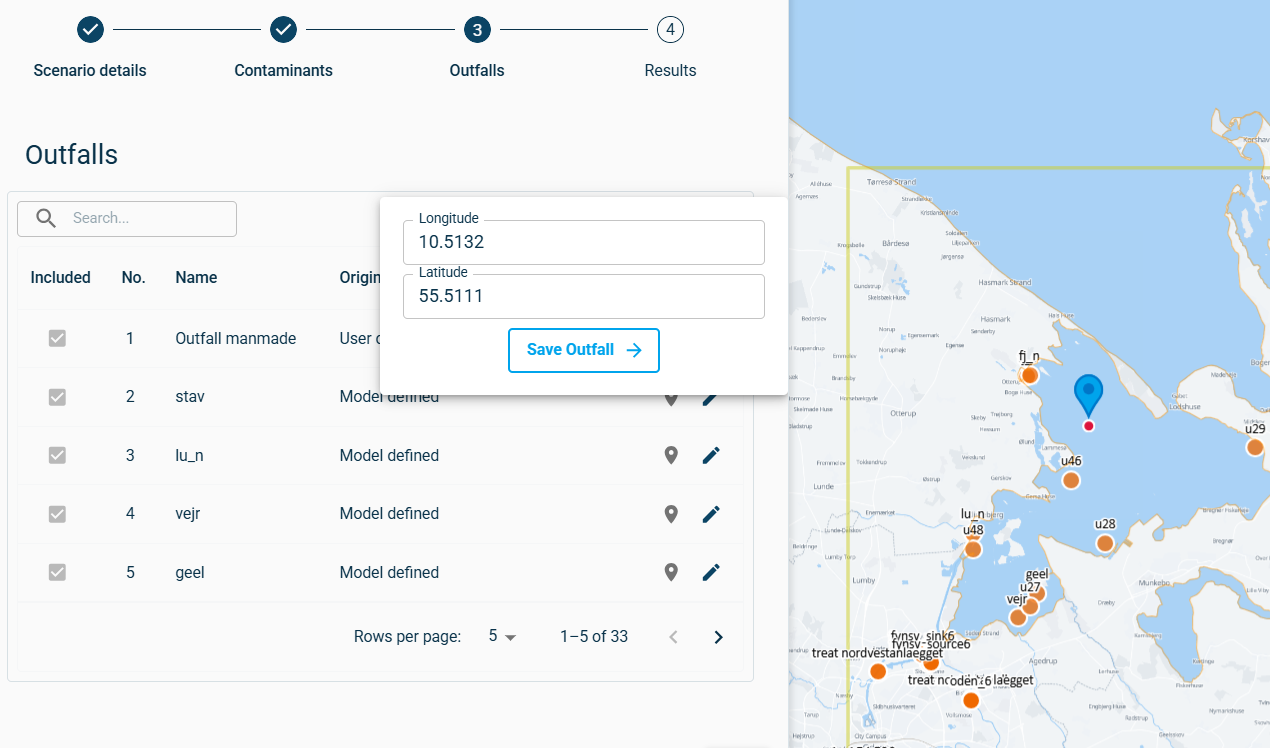This screenshot has height=748, width=1270.
Task: Click the Longitude input field
Action: click(584, 242)
